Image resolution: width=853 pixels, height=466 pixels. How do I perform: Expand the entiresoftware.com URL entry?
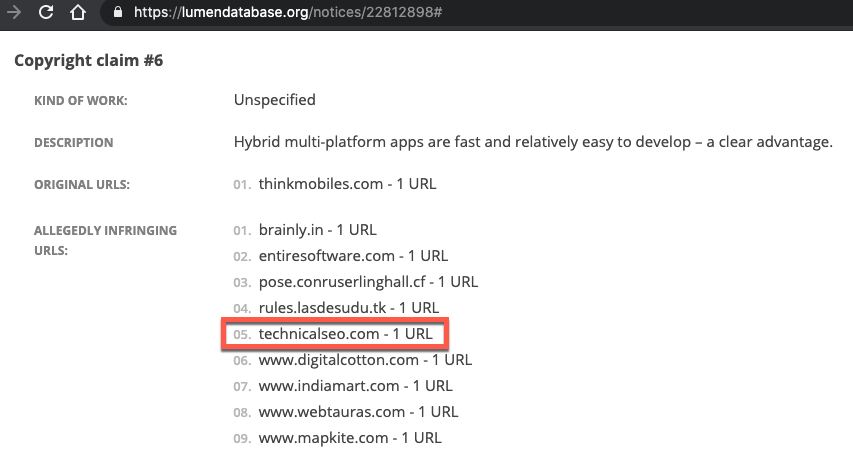coord(353,256)
